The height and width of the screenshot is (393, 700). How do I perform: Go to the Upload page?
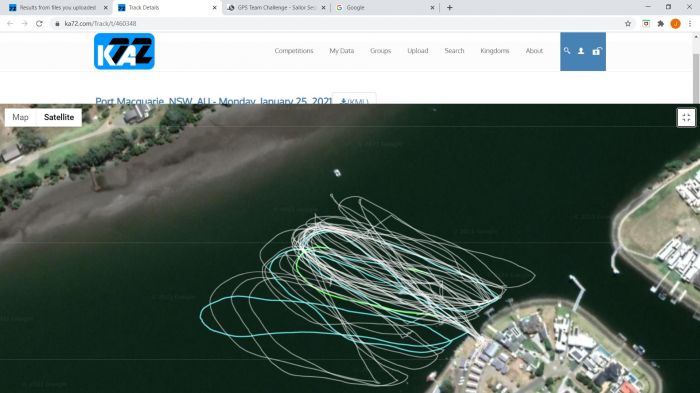pos(417,51)
